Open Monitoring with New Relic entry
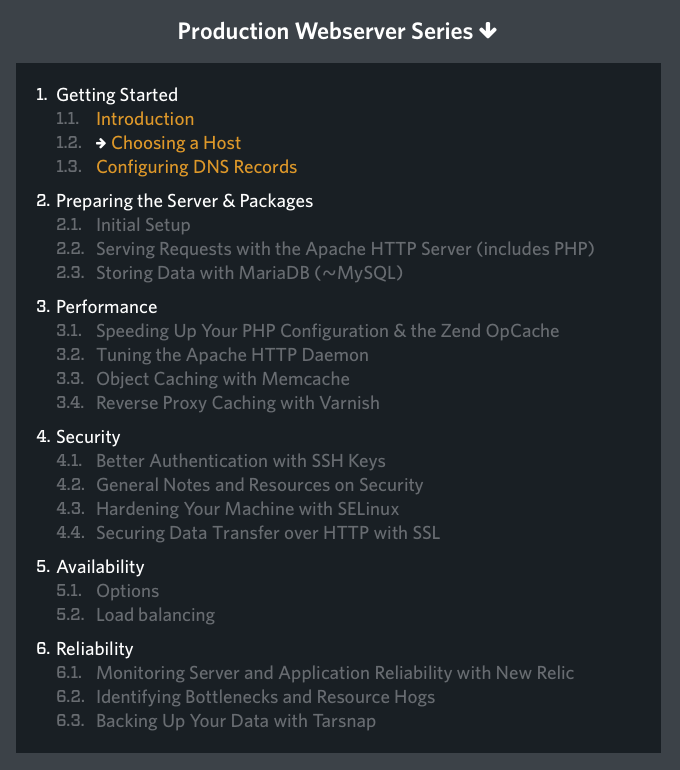The width and height of the screenshot is (680, 770). coord(335,673)
